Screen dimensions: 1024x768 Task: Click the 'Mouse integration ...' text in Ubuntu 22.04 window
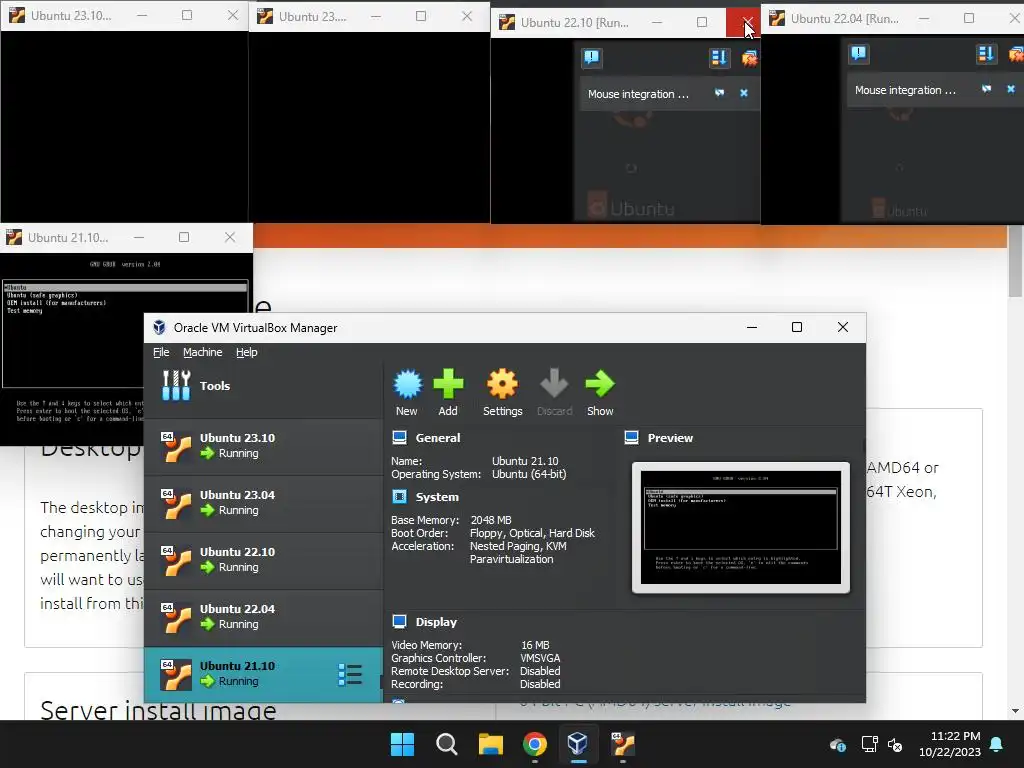coord(905,90)
